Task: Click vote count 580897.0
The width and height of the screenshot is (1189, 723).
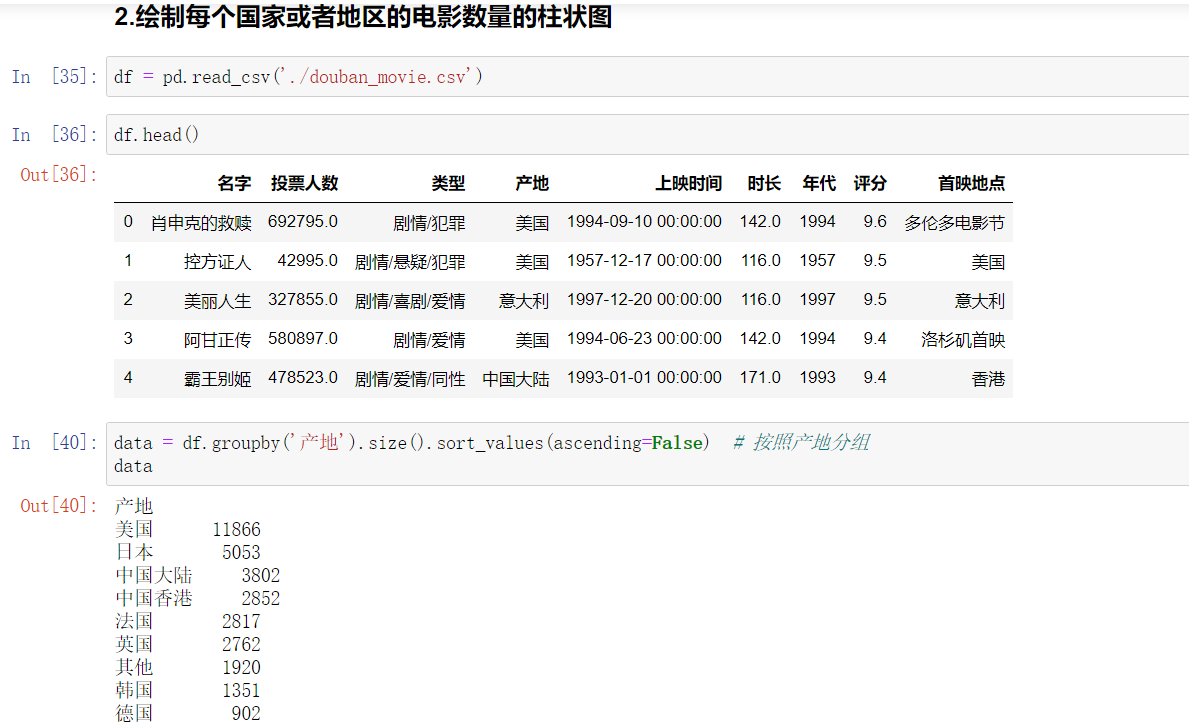Action: tap(303, 338)
